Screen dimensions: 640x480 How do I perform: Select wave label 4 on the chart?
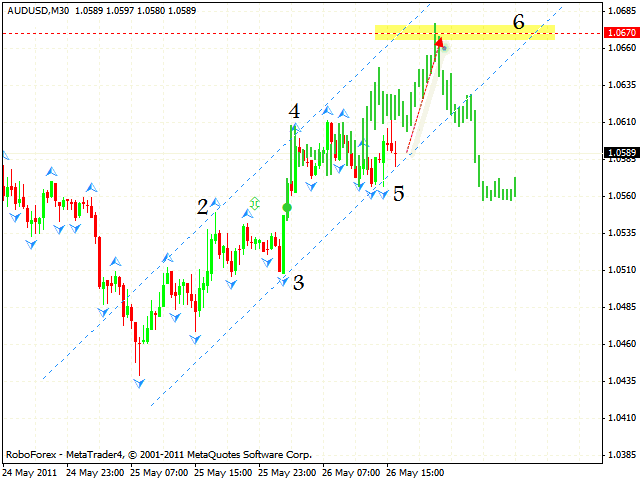tap(294, 111)
